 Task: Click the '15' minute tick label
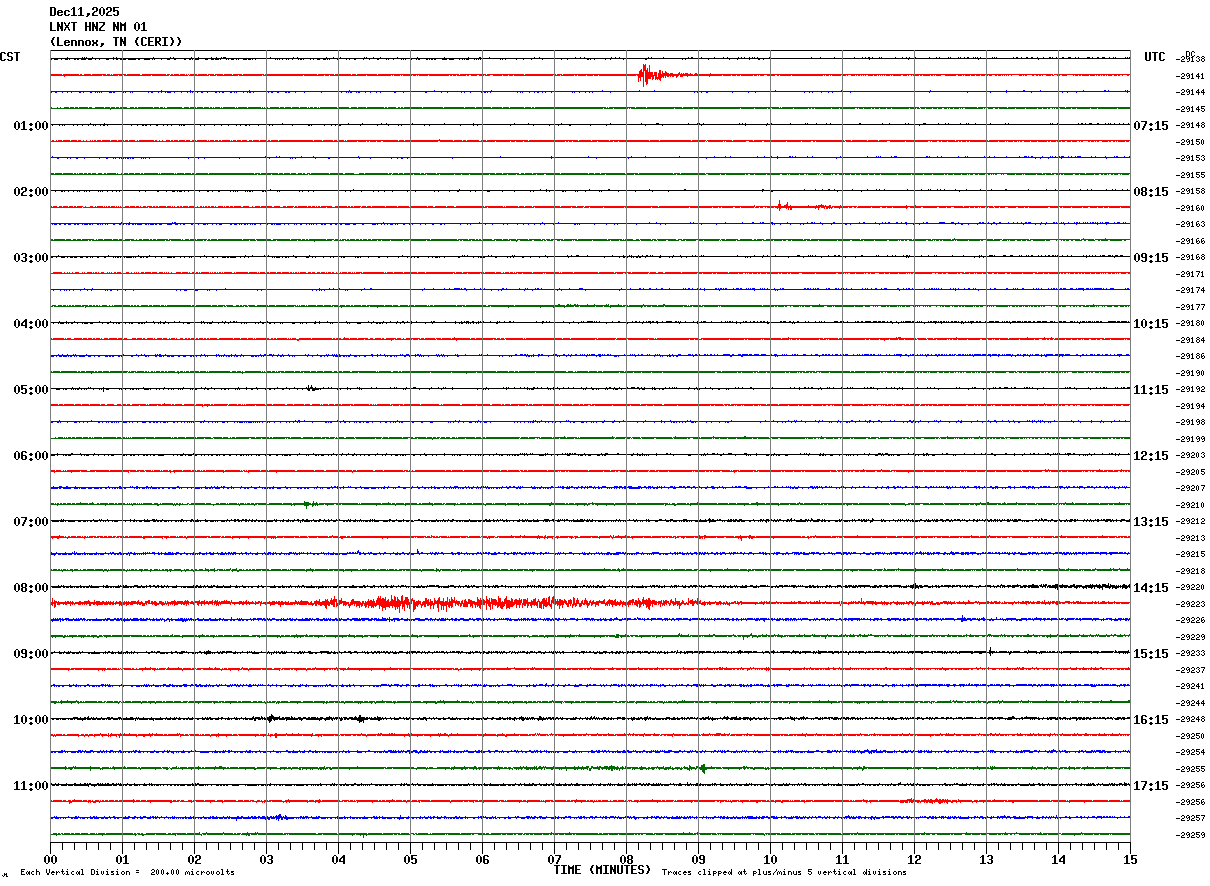1130,859
